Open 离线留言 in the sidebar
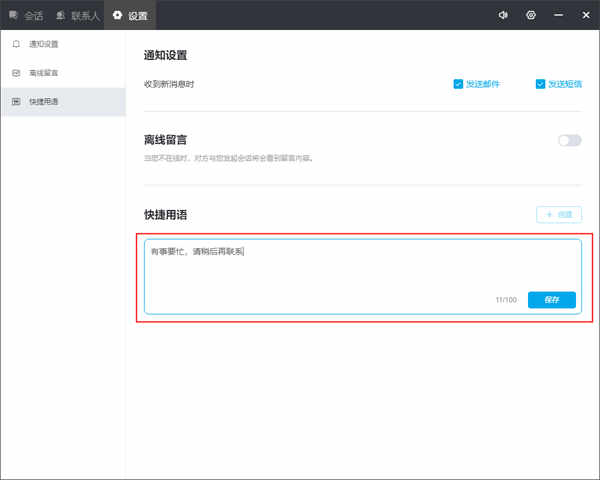Image resolution: width=600 pixels, height=480 pixels. click(x=63, y=73)
